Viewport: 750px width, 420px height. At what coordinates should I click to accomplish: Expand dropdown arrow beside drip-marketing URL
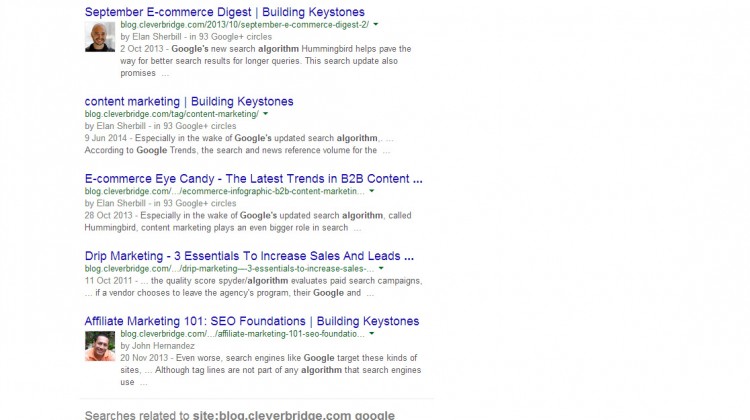[381, 268]
